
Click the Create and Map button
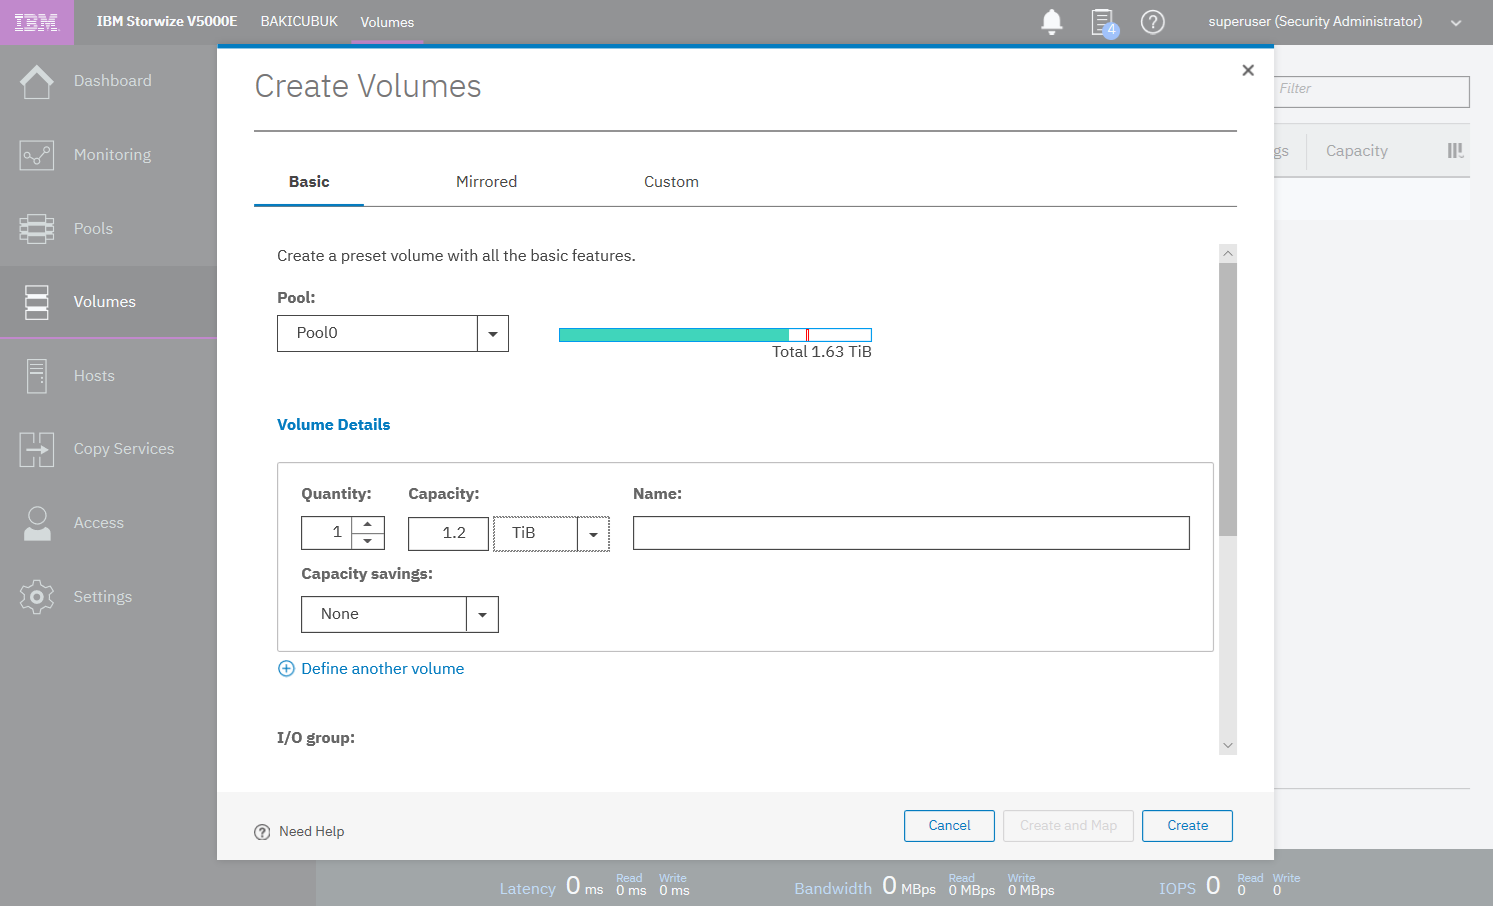1068,826
